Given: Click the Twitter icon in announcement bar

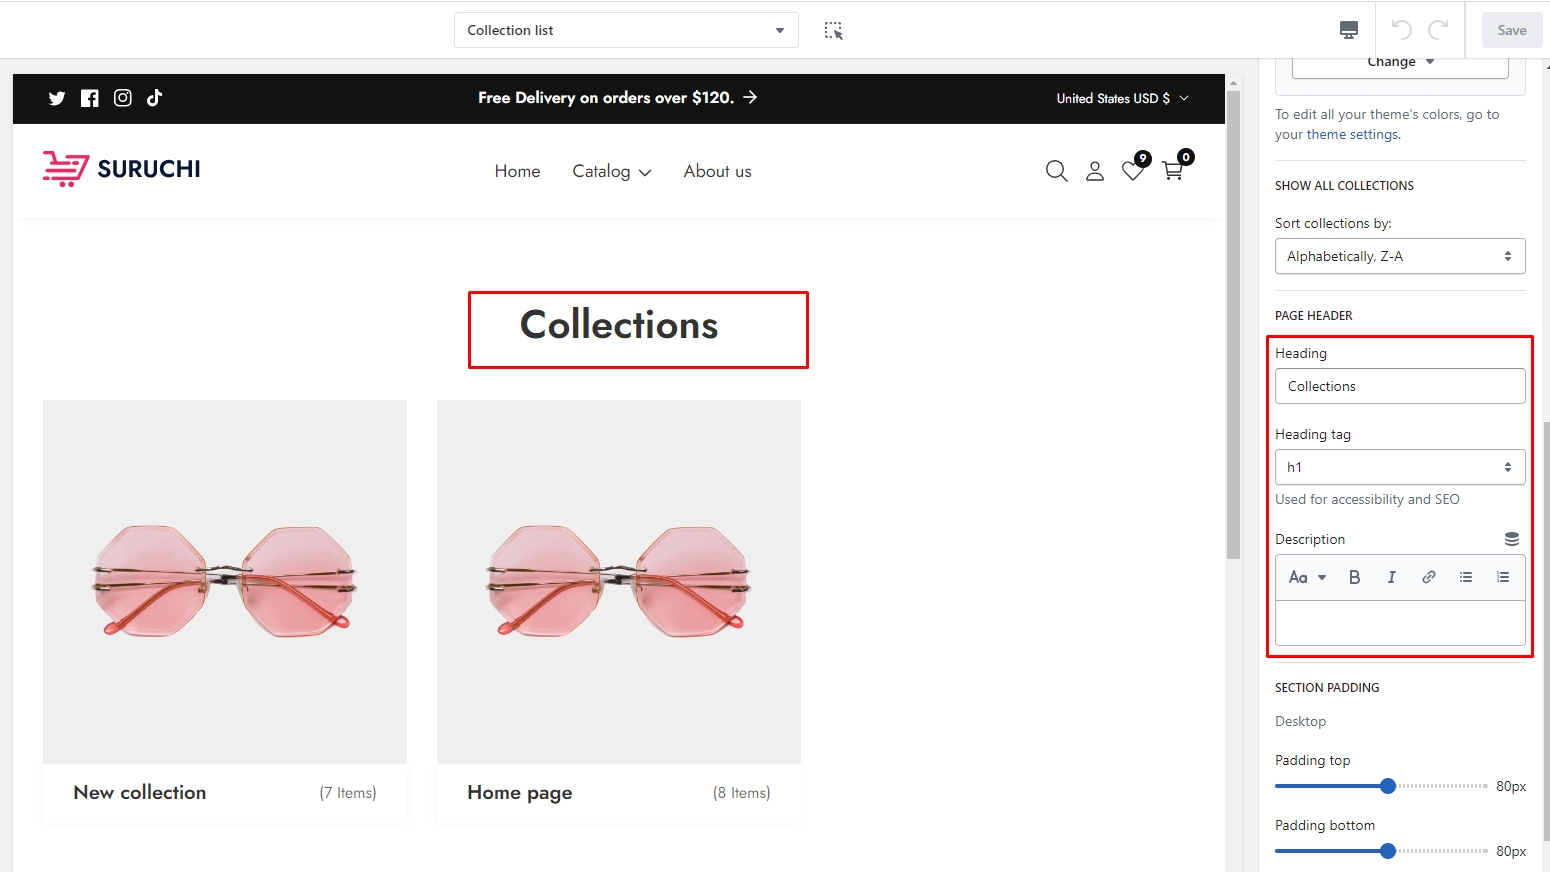Looking at the screenshot, I should point(57,98).
